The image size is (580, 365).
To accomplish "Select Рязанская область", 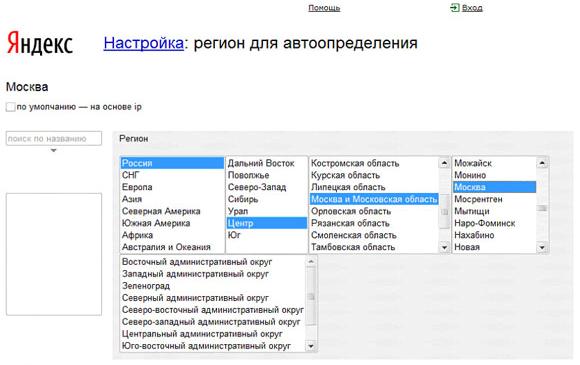I will [374, 223].
